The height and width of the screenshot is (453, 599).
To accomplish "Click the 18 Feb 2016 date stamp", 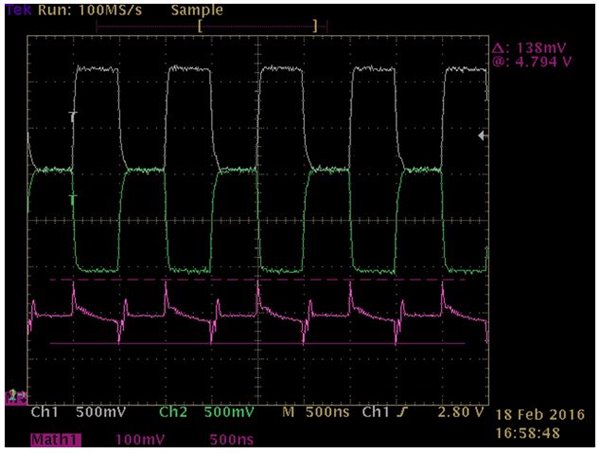I will pos(540,415).
